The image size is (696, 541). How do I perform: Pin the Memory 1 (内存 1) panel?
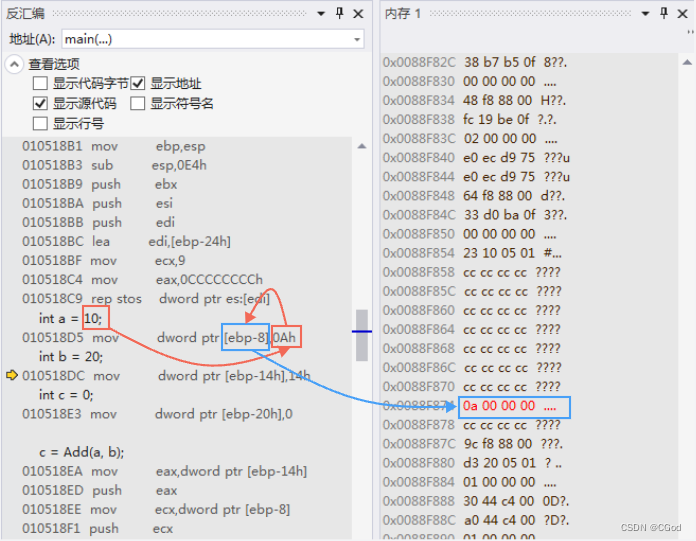tap(664, 13)
